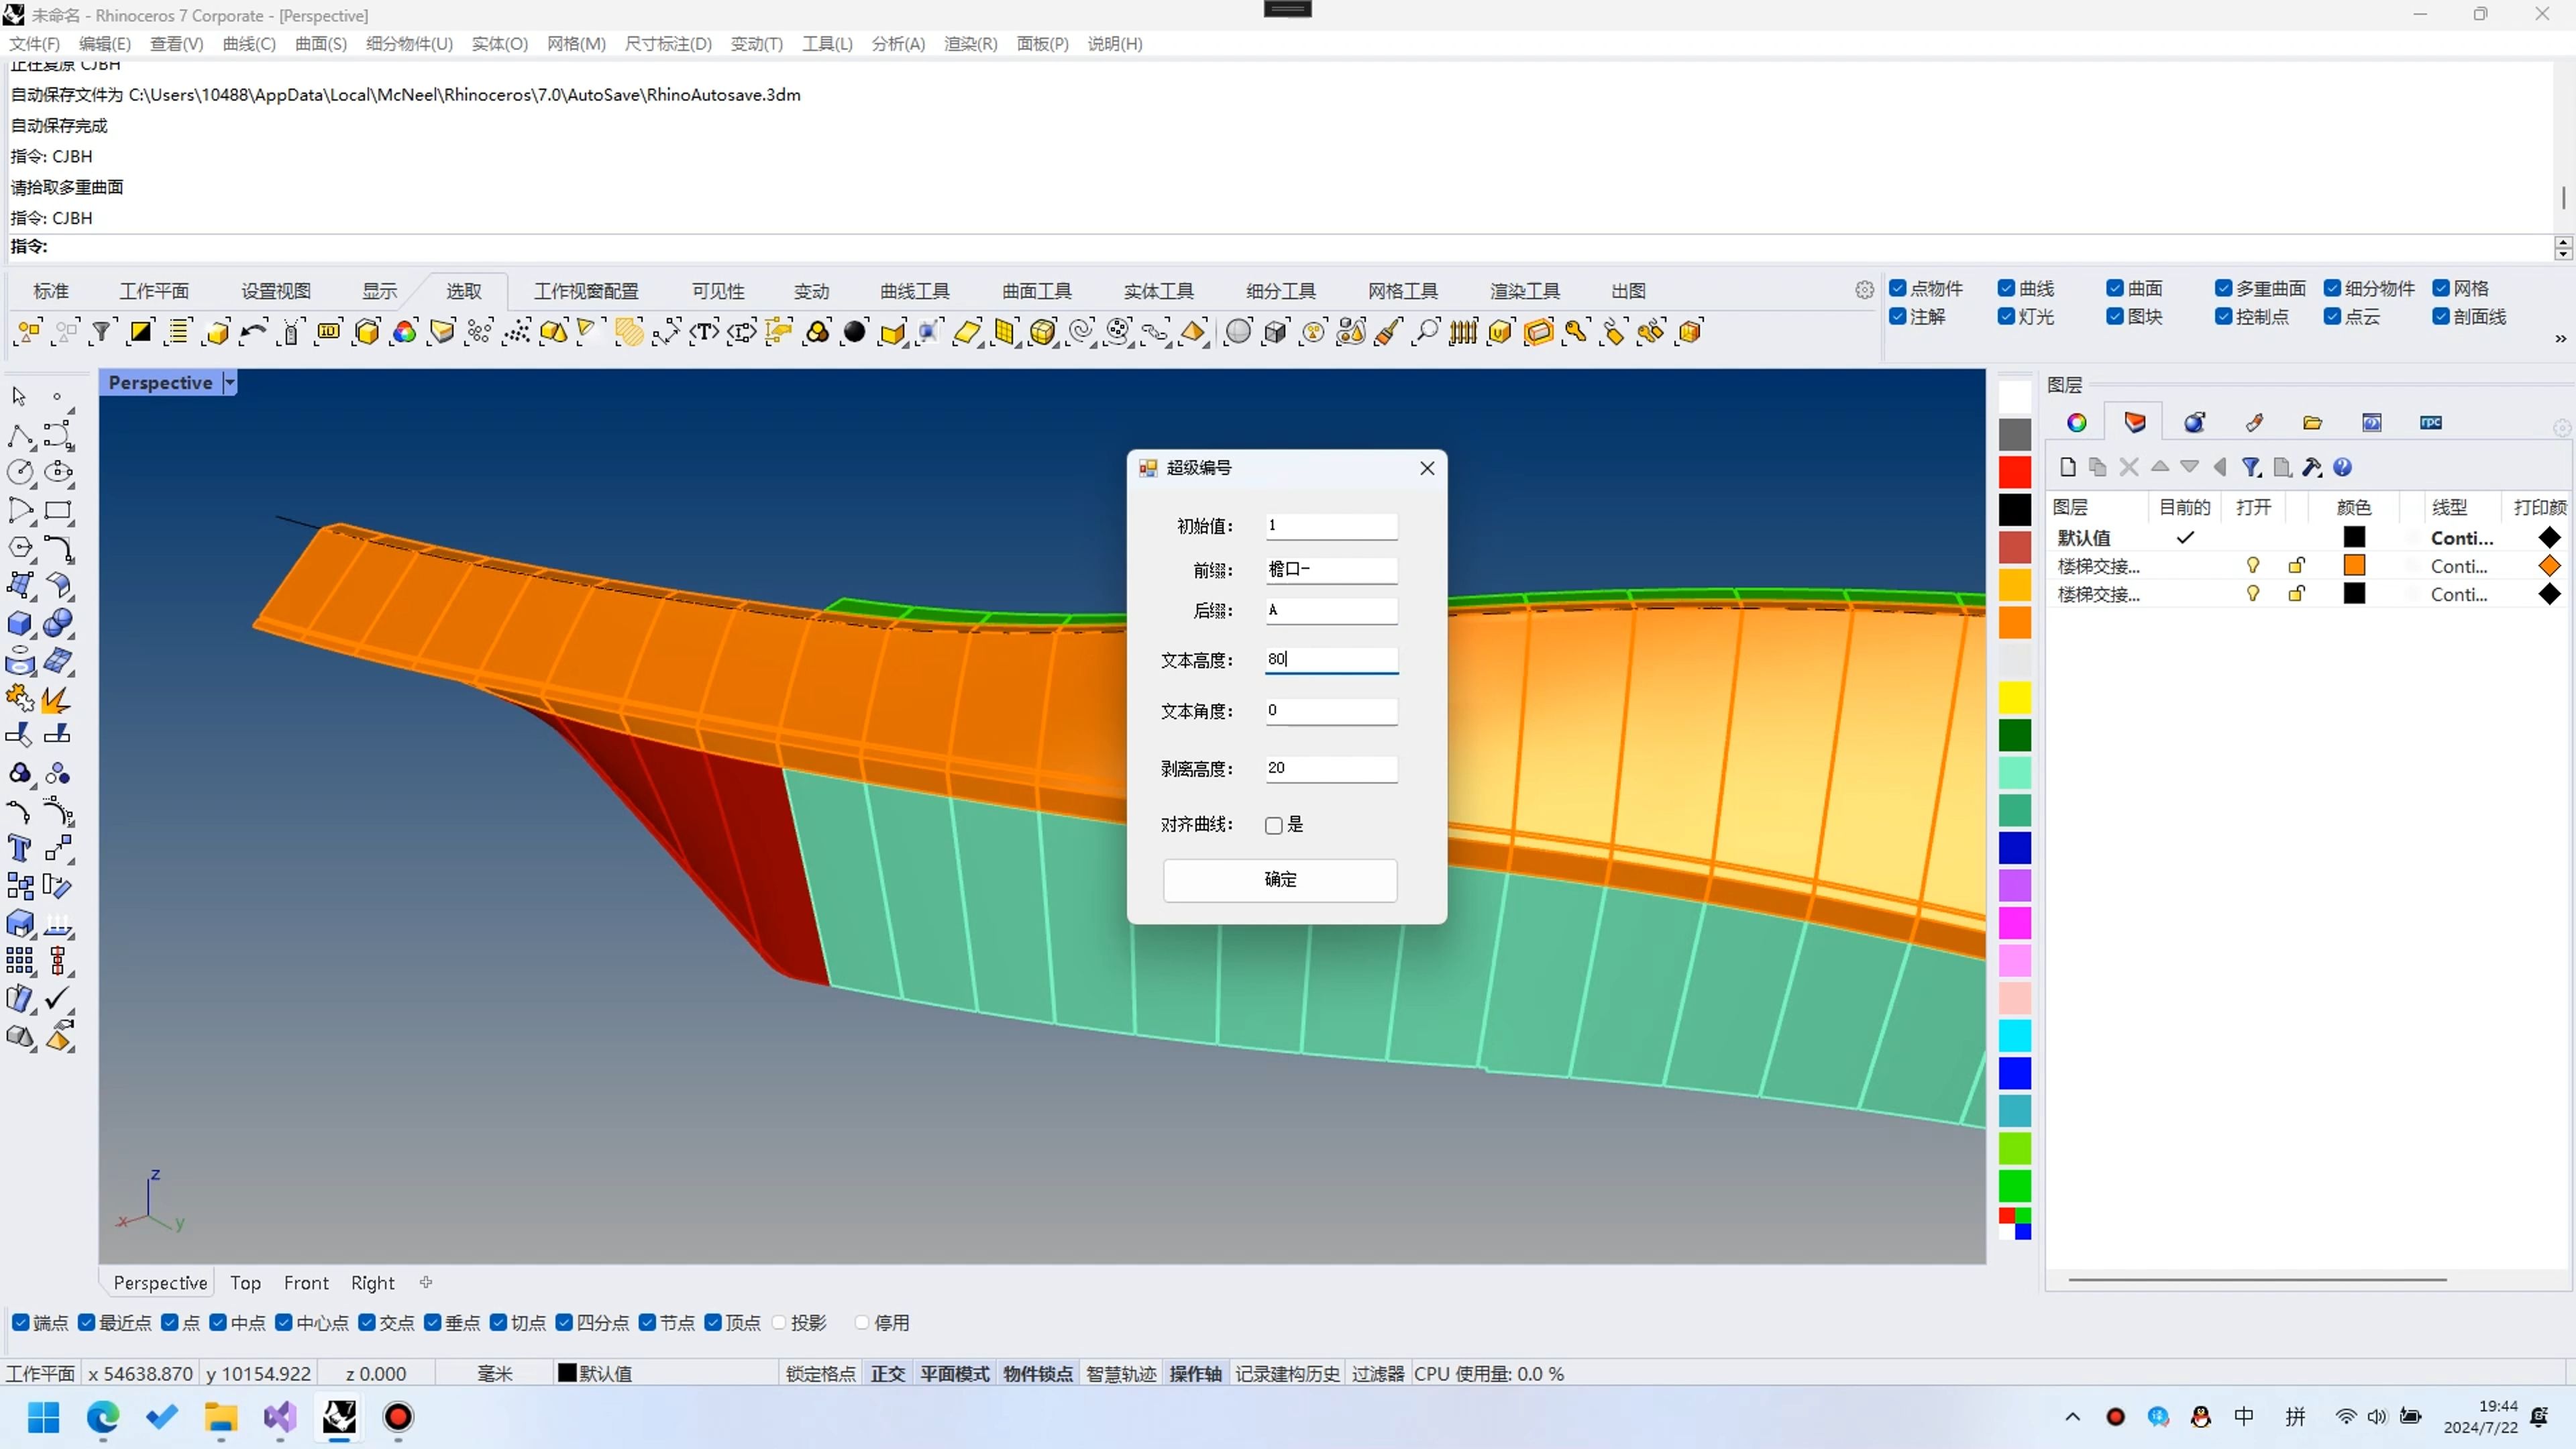The height and width of the screenshot is (1449, 2576).
Task: Open the layers panel help icon
Action: (2343, 467)
